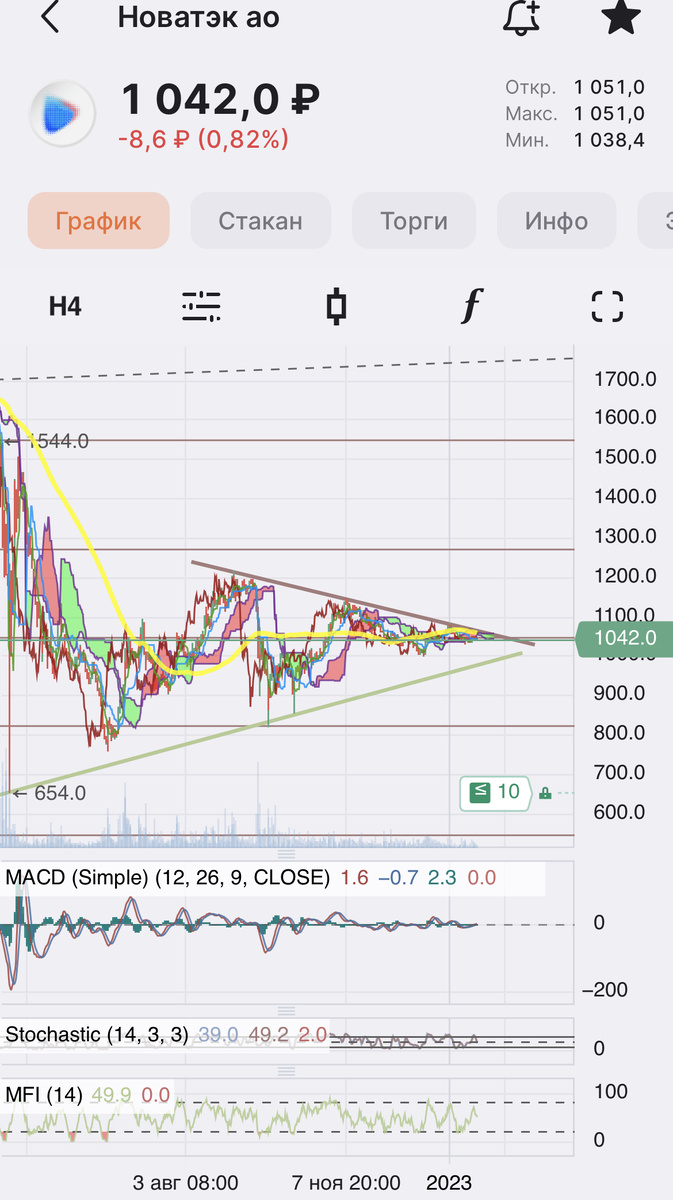Expand the chart to fullscreen
Screen dimensions: 673x1200
pyautogui.click(x=607, y=306)
